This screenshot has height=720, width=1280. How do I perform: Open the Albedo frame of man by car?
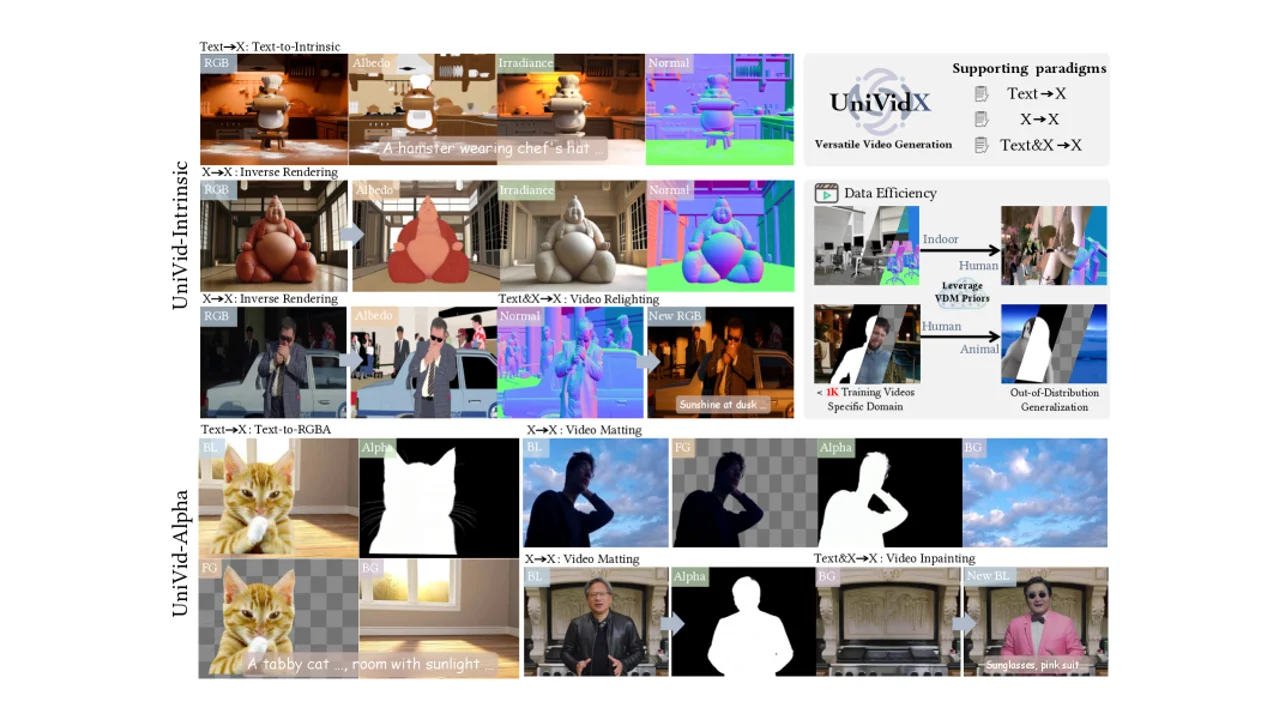point(424,362)
